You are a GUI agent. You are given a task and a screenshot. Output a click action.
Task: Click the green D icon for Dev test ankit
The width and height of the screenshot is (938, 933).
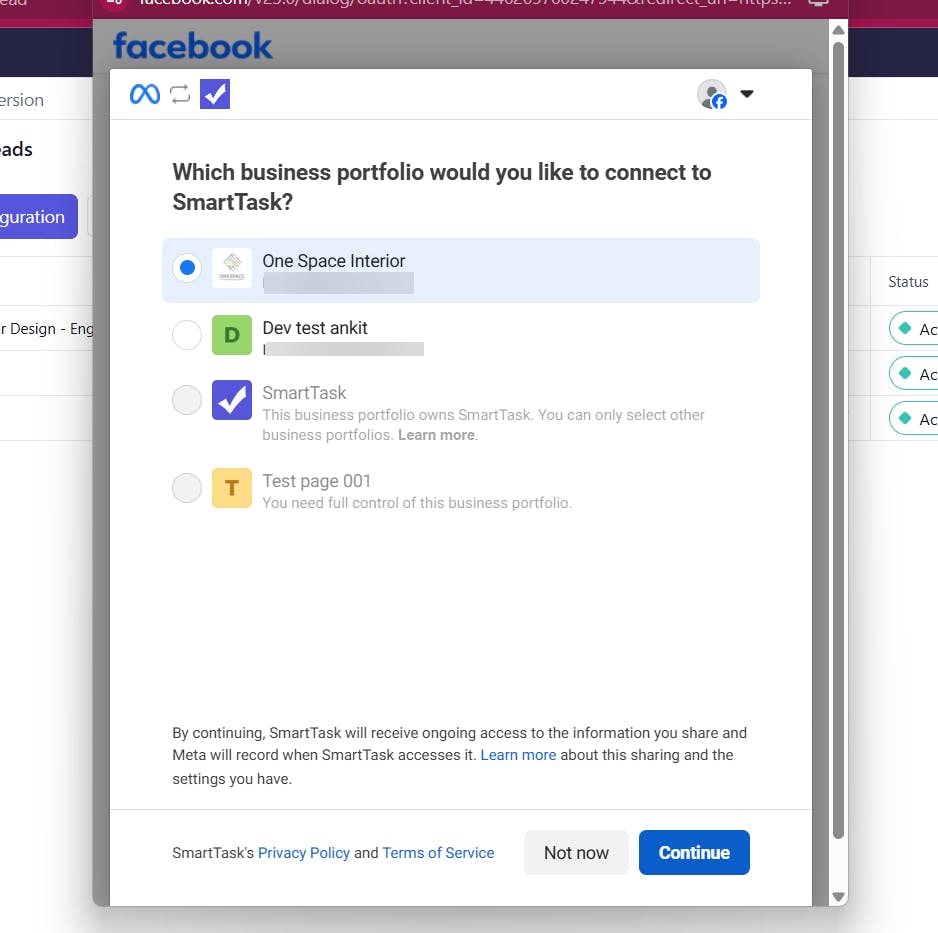click(232, 335)
